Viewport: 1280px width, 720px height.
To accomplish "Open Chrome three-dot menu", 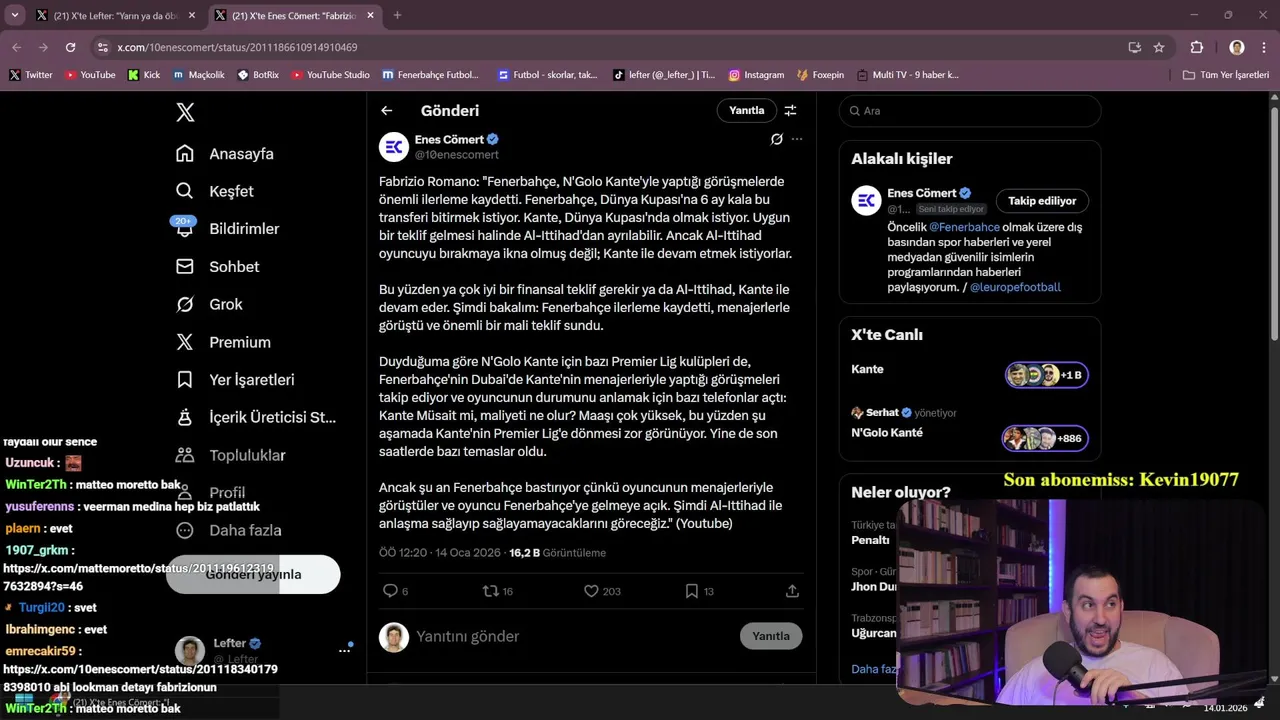I will point(1263,47).
